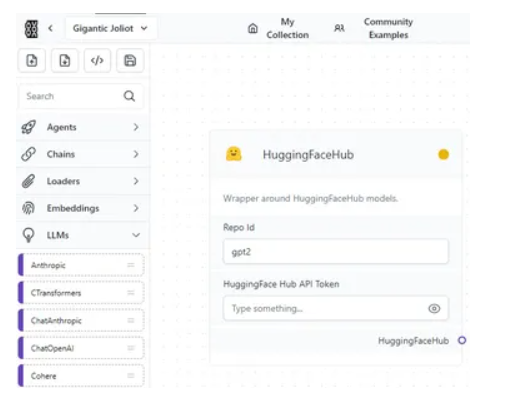The height and width of the screenshot is (393, 516).
Task: Click the magnifier search icon
Action: click(129, 96)
